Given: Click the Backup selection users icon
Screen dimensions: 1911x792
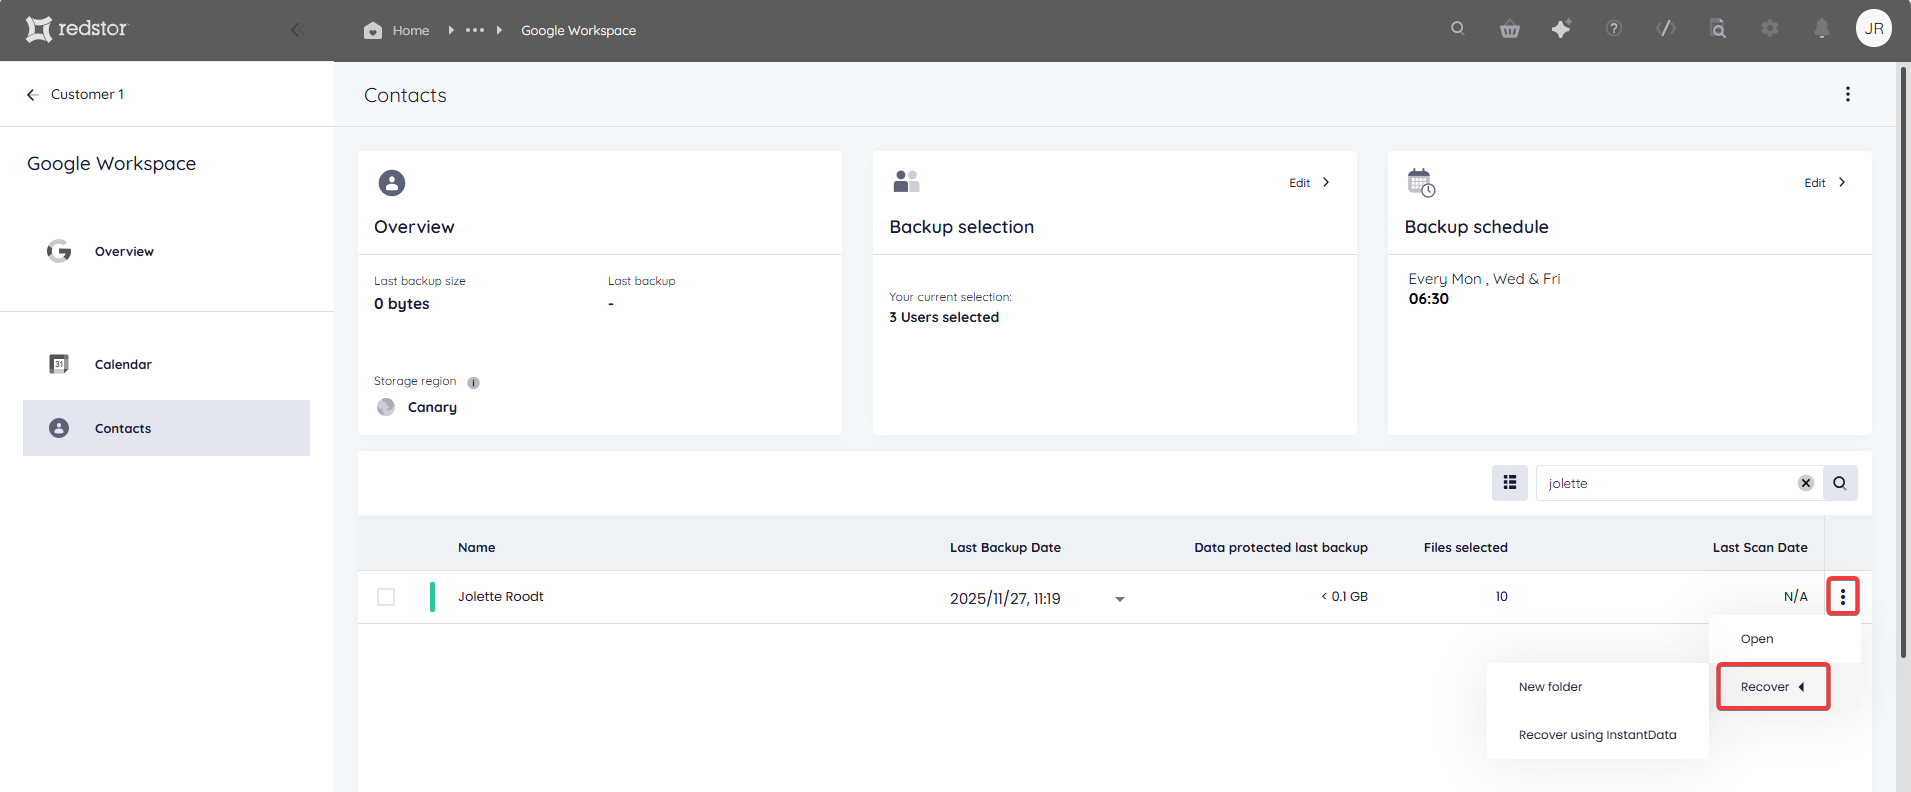Looking at the screenshot, I should (906, 181).
